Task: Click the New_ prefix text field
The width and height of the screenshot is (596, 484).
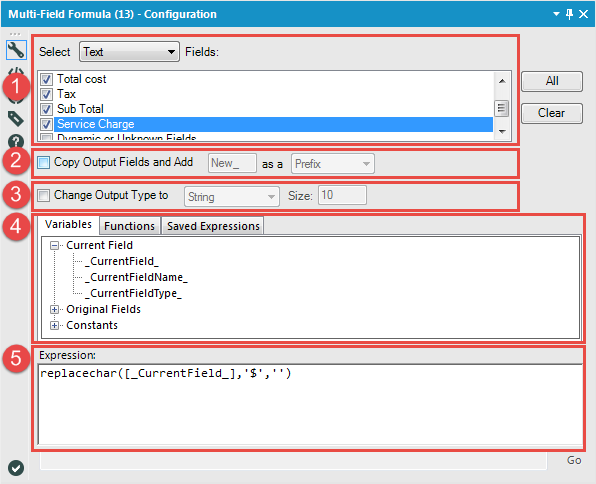Action: coord(232,163)
